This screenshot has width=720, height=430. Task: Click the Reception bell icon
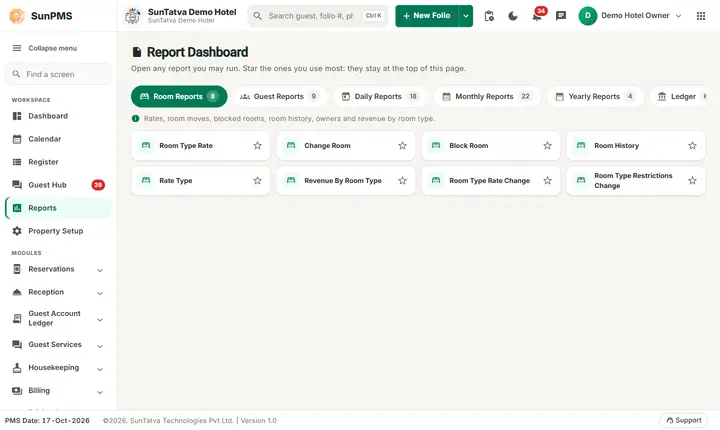pyautogui.click(x=17, y=292)
